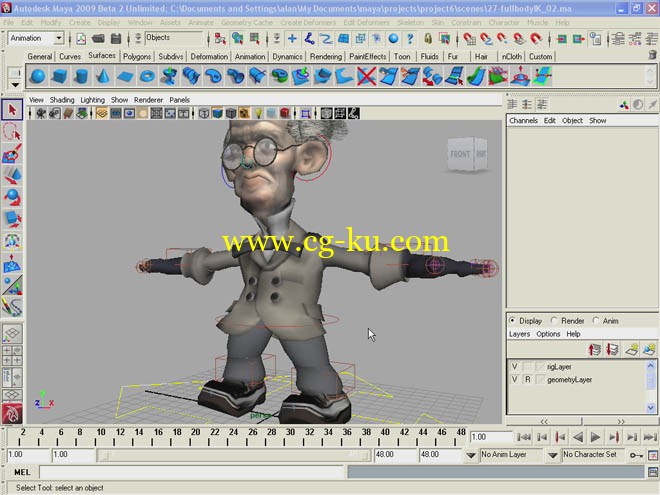Select the Display radio button

(512, 320)
